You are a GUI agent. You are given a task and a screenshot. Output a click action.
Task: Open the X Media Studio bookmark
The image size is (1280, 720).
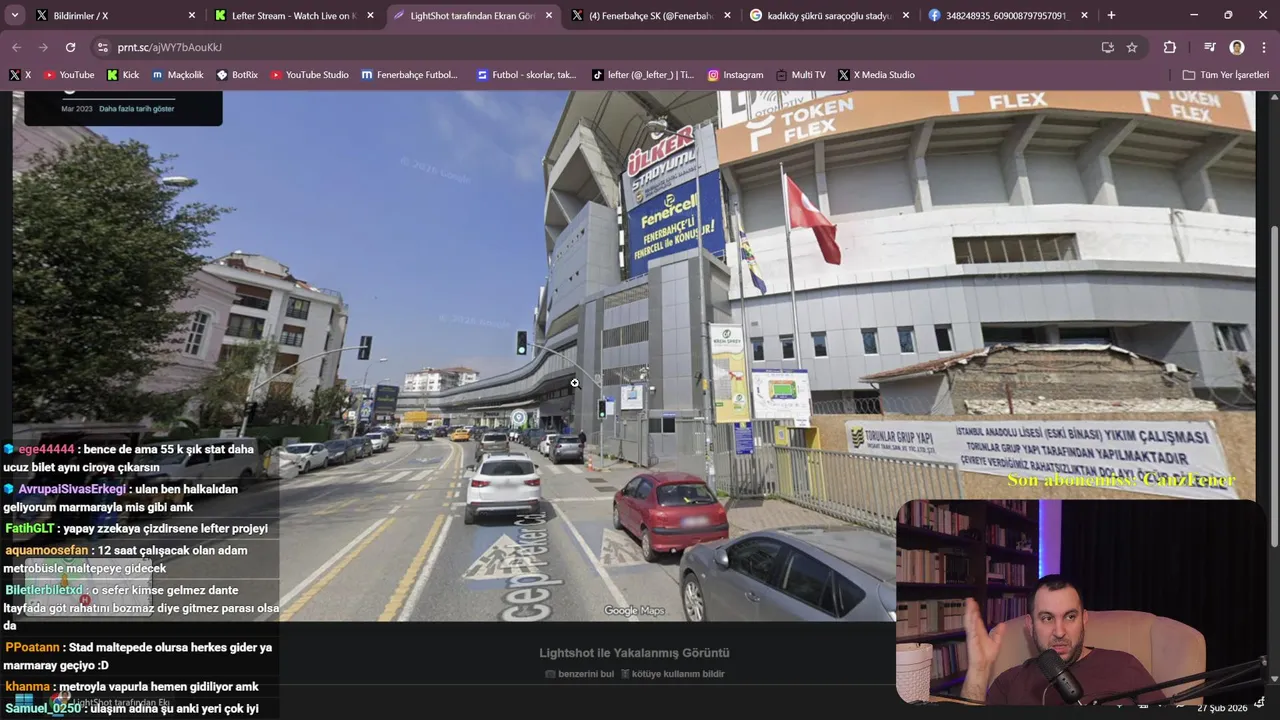(x=876, y=75)
